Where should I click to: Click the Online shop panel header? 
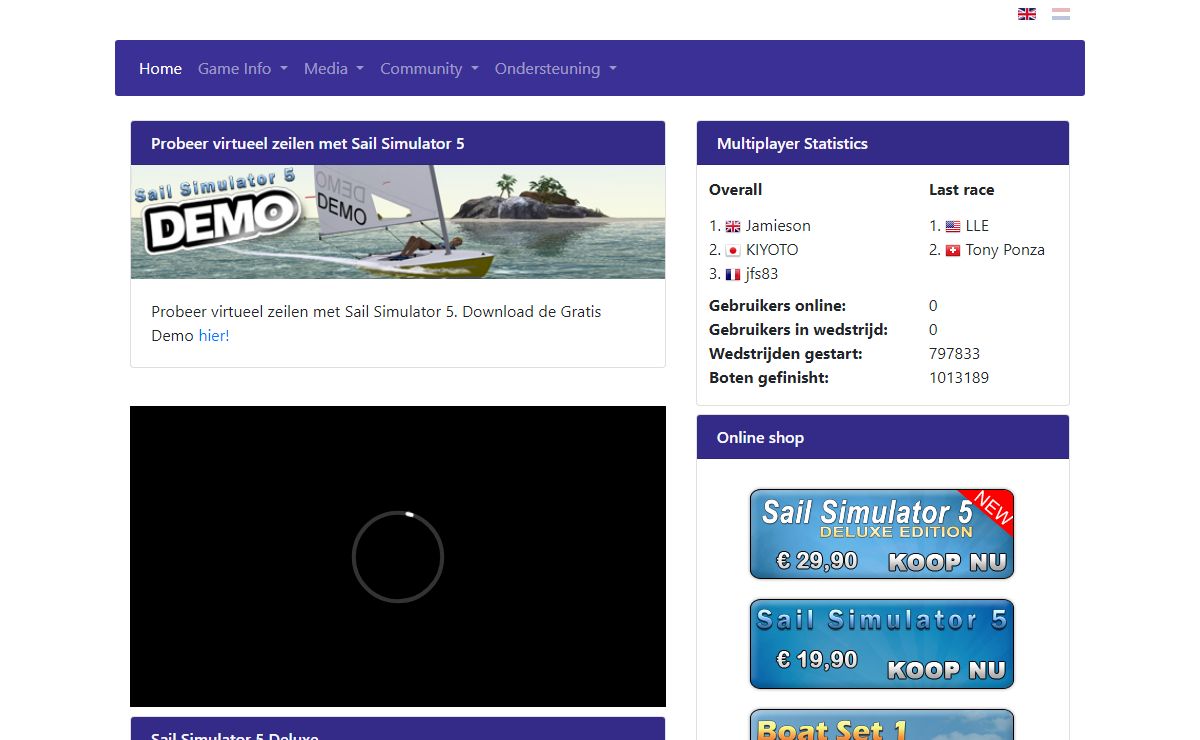883,437
